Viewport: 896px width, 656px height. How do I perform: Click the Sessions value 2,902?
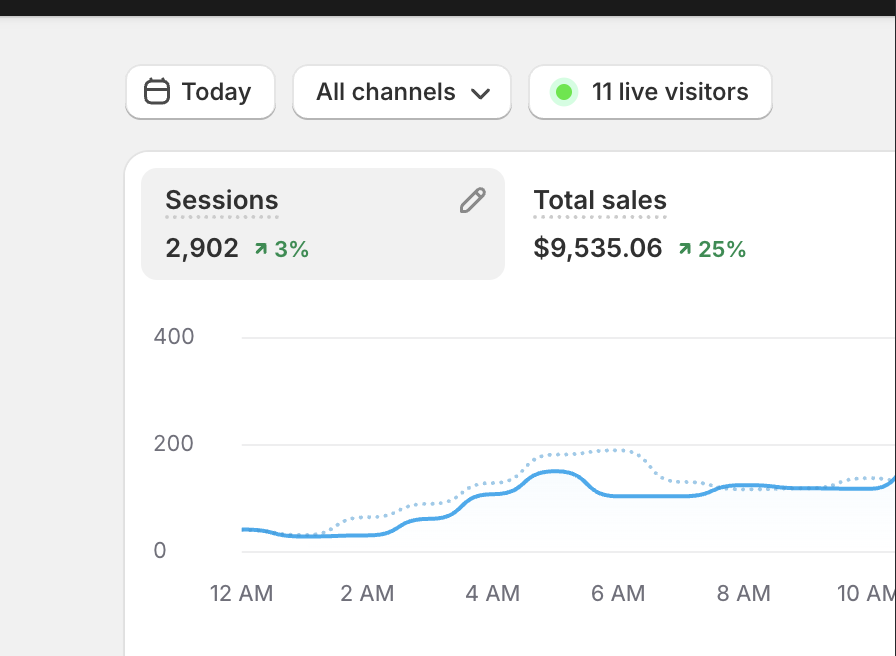[202, 249]
